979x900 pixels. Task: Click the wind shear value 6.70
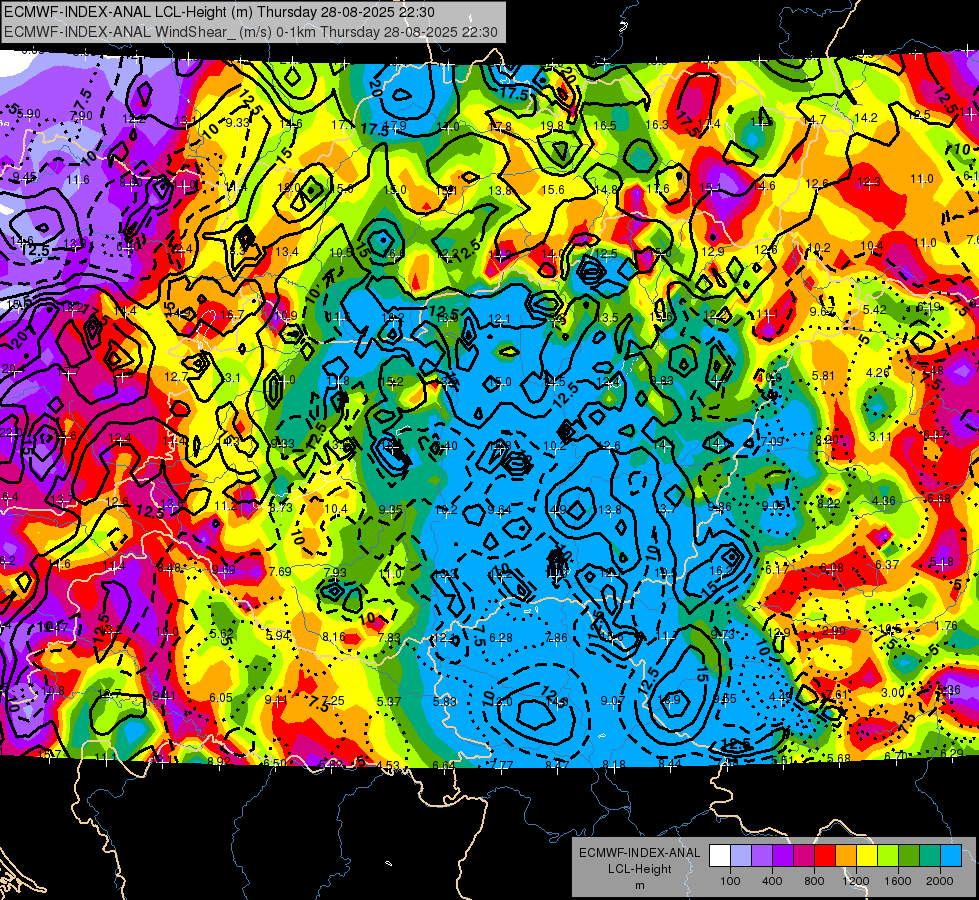point(895,756)
